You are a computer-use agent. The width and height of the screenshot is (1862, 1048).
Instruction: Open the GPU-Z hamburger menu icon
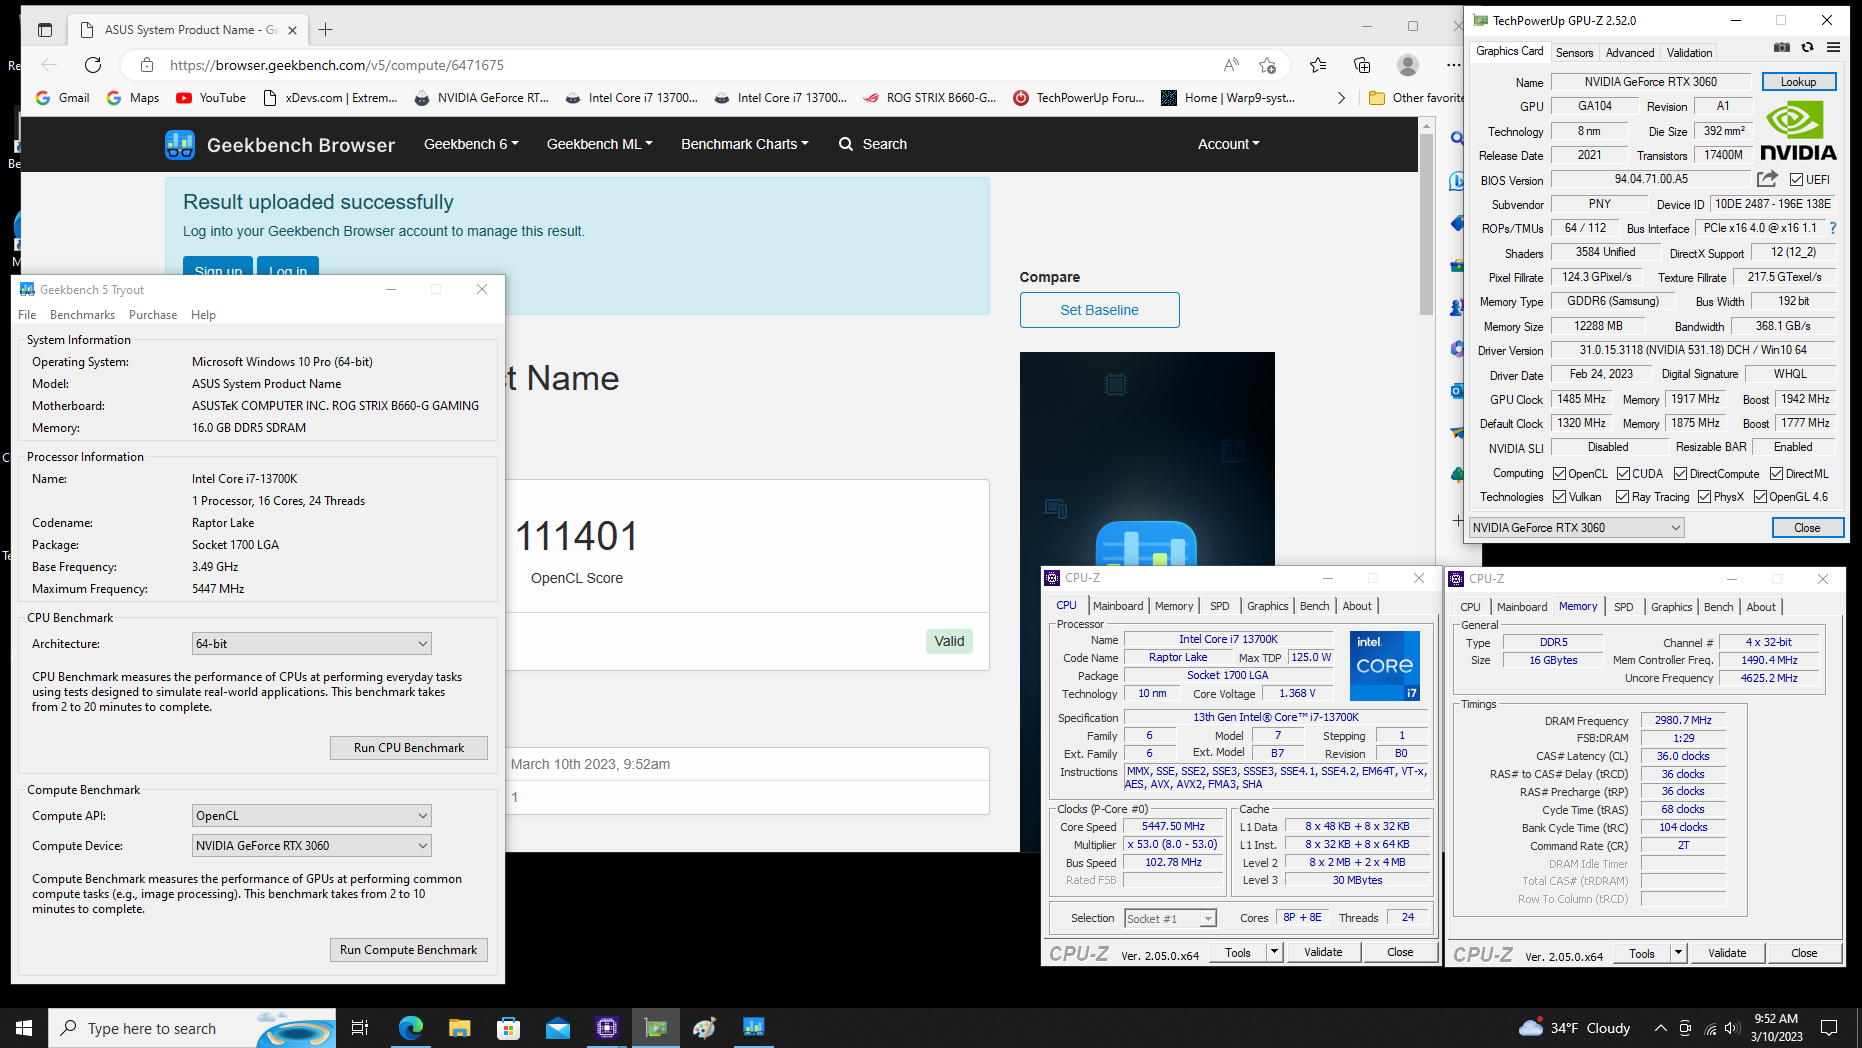click(x=1833, y=47)
